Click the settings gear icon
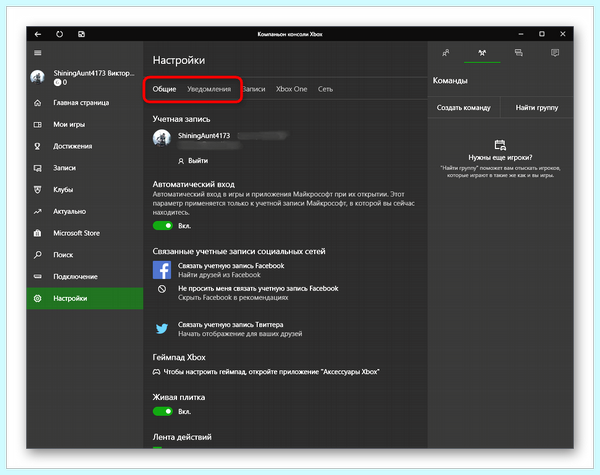This screenshot has width=600, height=475. [38, 298]
